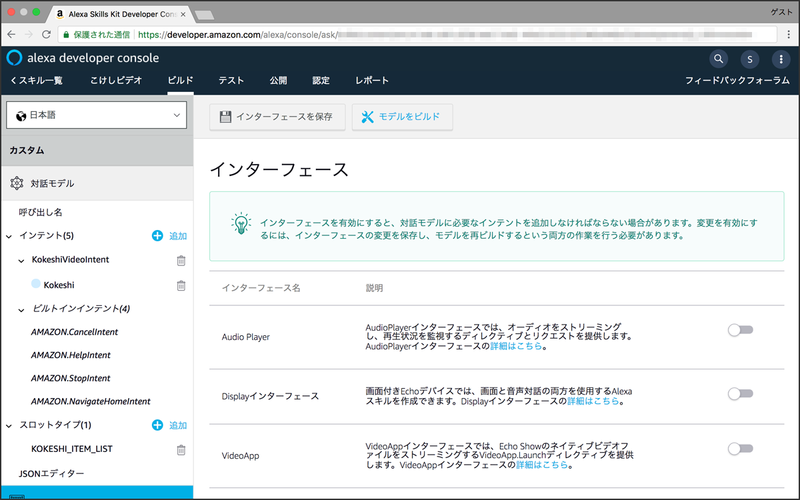The width and height of the screenshot is (800, 500).
Task: Select AMAZON.NavigateHomeIntent in sidebar
Action: coord(90,402)
